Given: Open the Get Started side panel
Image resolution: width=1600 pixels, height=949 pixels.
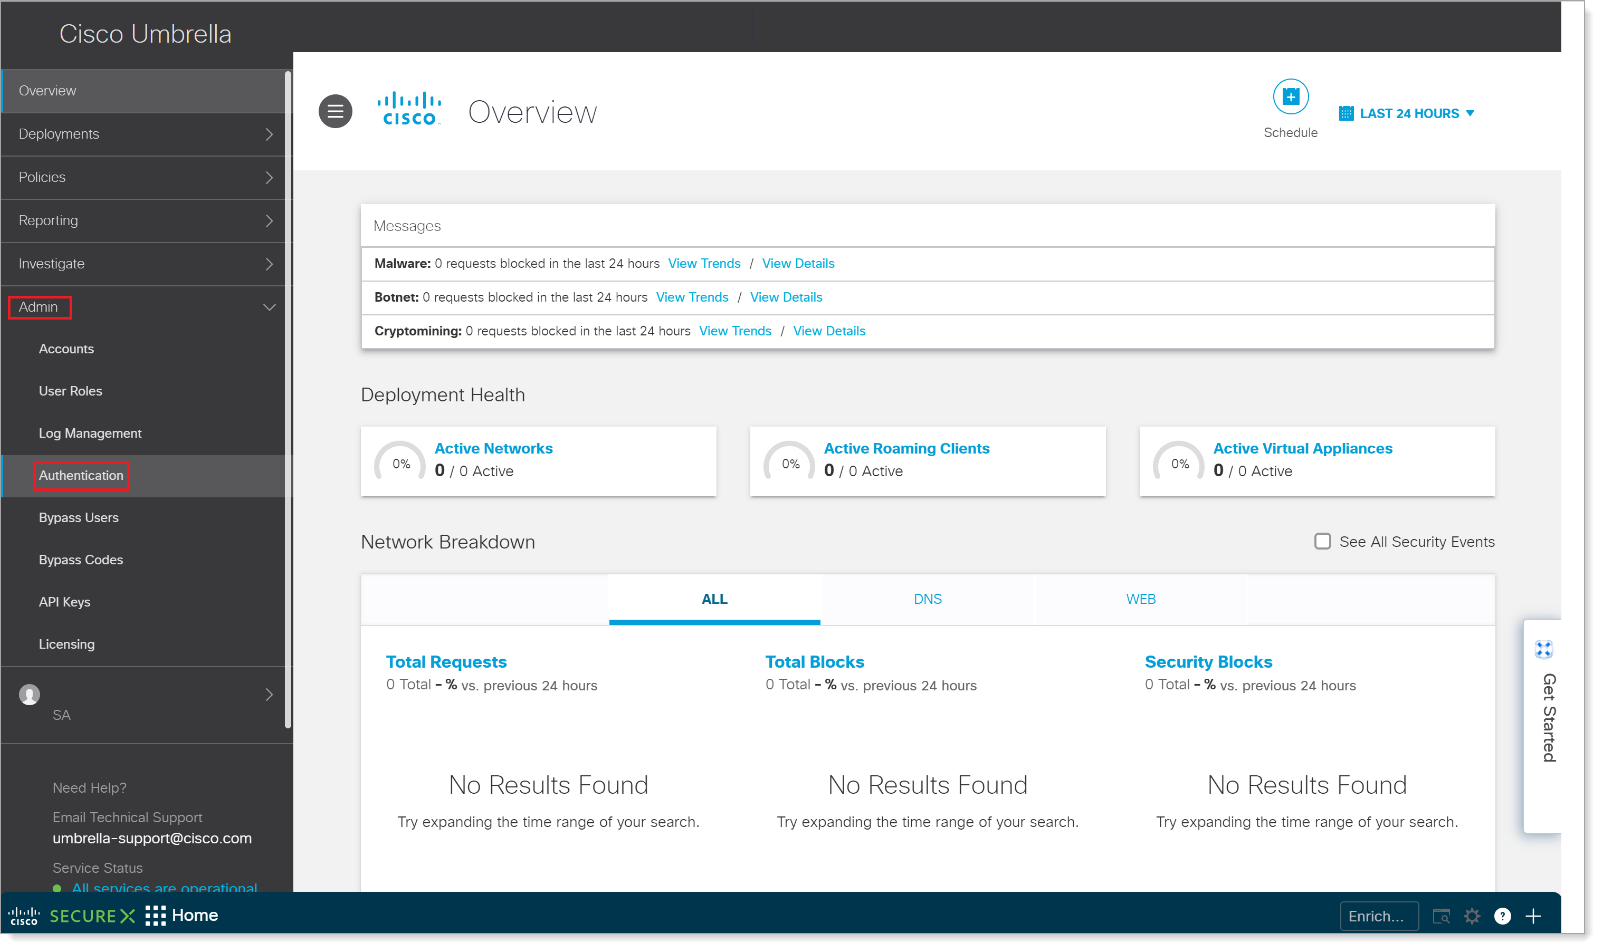Looking at the screenshot, I should 1542,727.
